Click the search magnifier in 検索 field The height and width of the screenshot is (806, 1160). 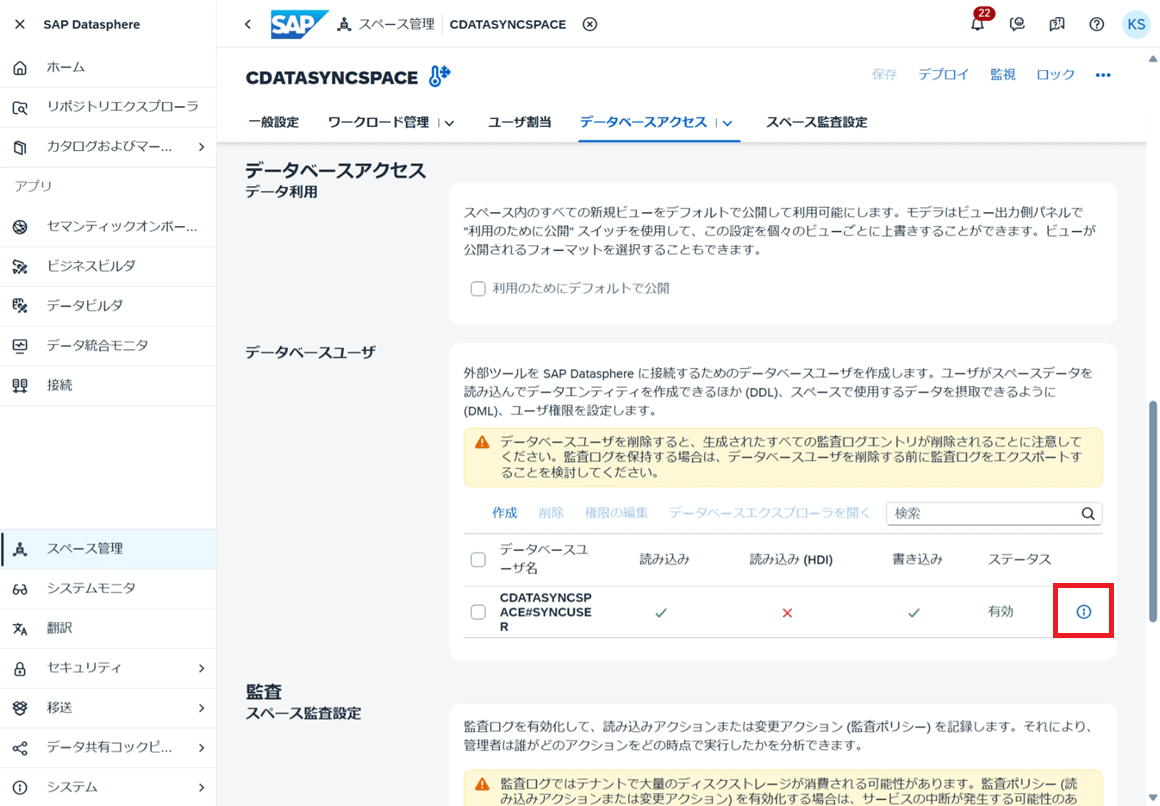[x=1088, y=514]
